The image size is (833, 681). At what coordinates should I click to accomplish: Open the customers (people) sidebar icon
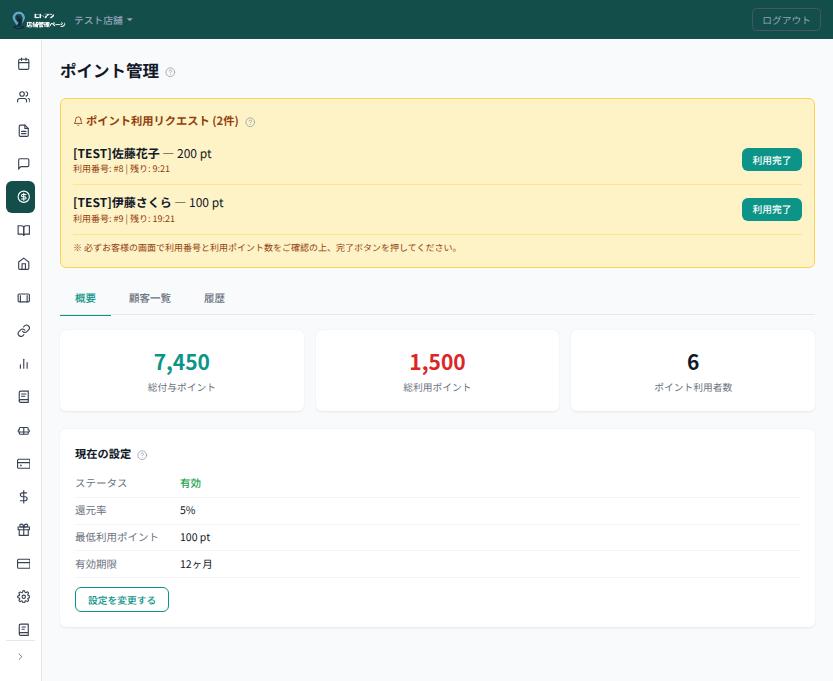[23, 97]
